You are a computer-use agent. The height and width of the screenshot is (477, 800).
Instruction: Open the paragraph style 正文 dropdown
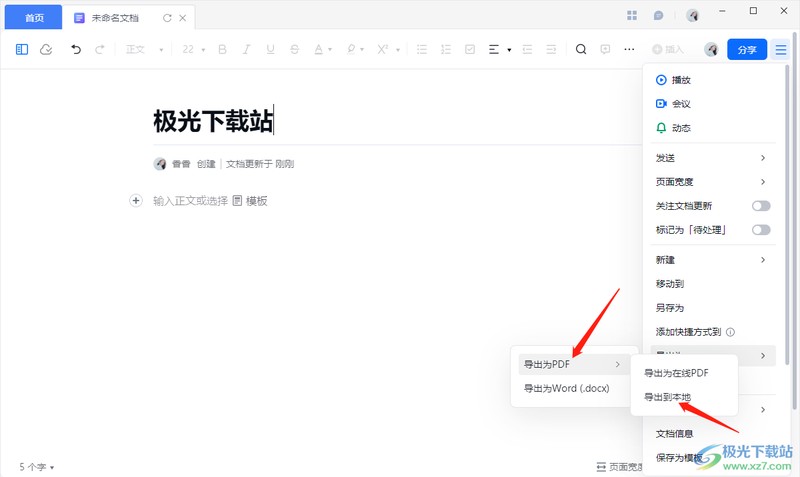point(145,49)
